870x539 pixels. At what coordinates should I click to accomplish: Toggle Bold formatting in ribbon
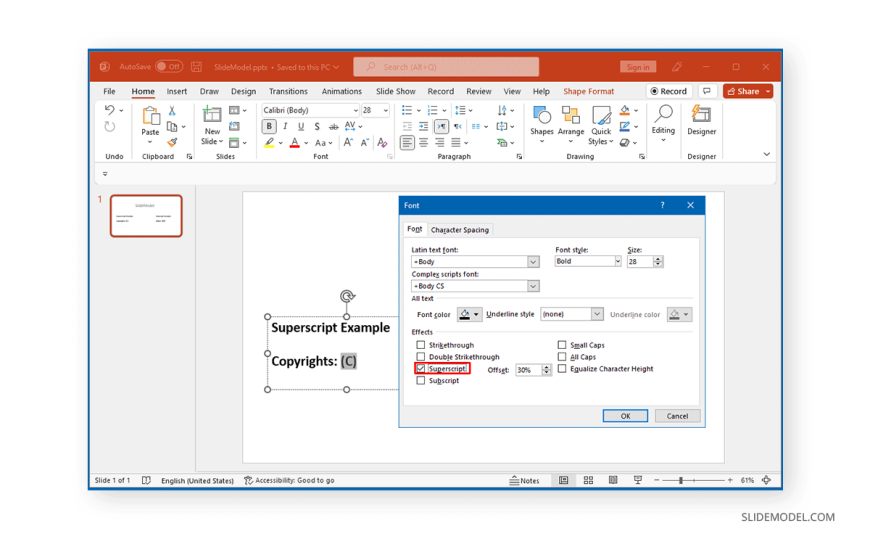pos(269,127)
